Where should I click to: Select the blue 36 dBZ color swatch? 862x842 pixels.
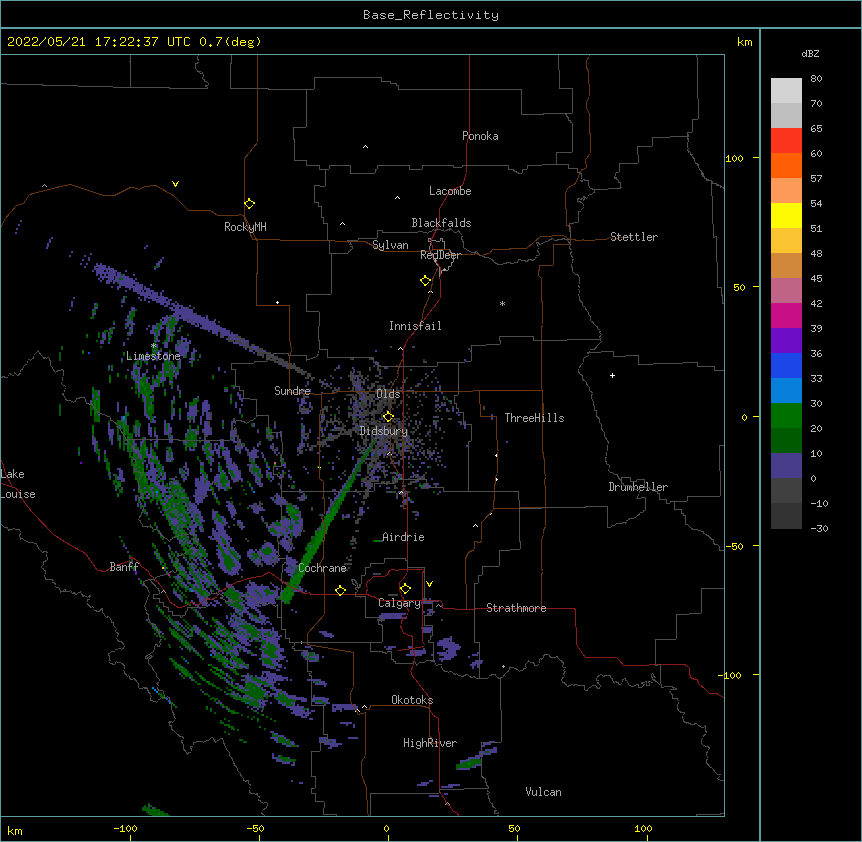[786, 365]
